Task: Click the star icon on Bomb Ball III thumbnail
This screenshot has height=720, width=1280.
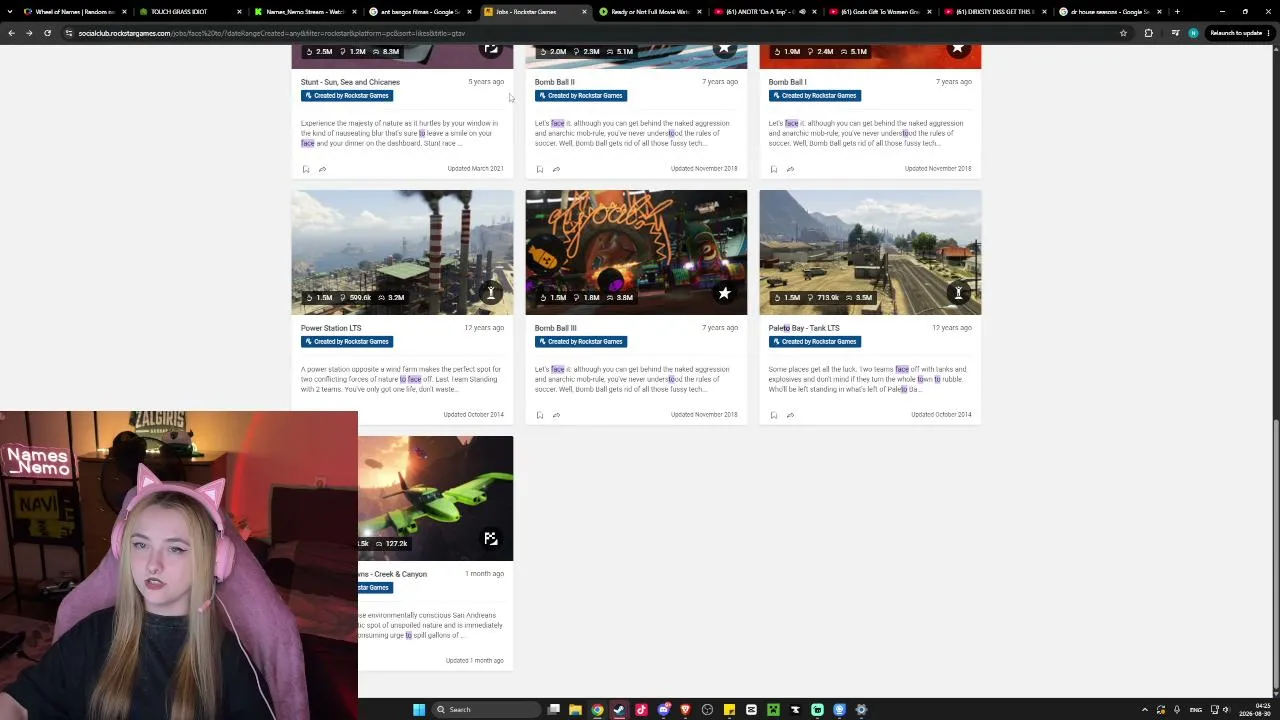Action: tap(724, 293)
